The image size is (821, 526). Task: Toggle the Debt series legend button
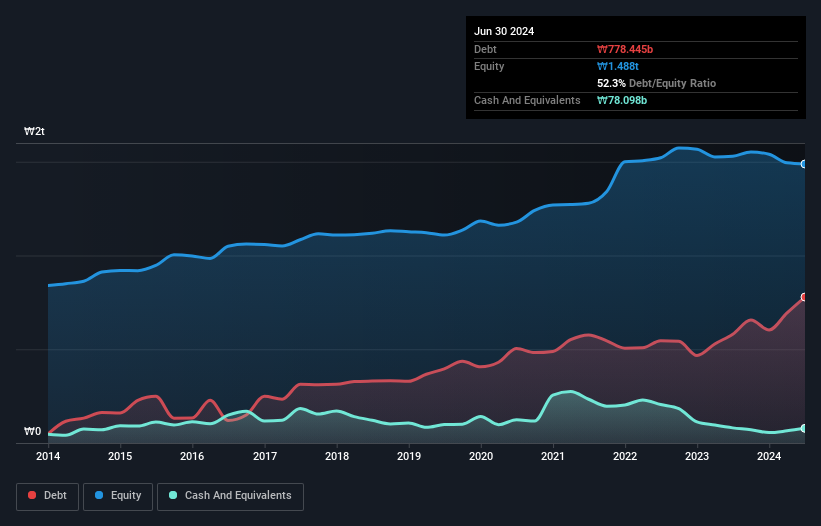(48, 496)
